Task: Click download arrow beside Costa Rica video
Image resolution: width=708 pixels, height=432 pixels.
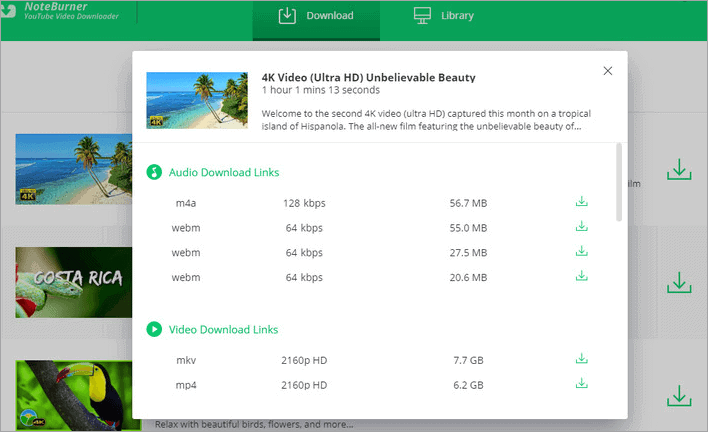Action: click(x=679, y=283)
